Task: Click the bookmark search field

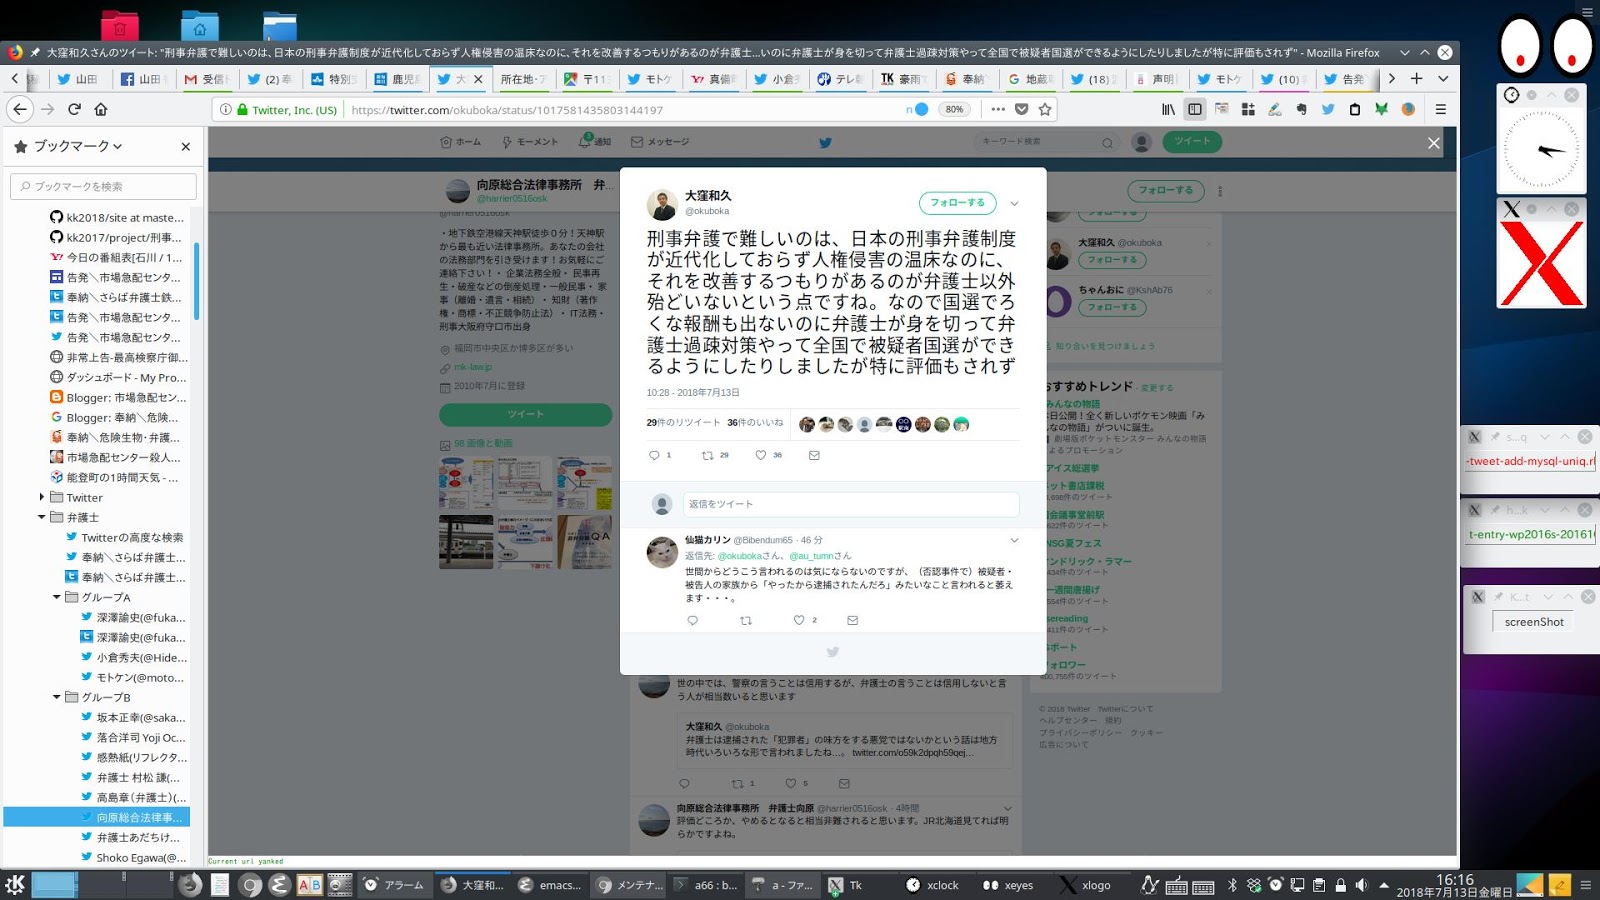Action: (103, 186)
